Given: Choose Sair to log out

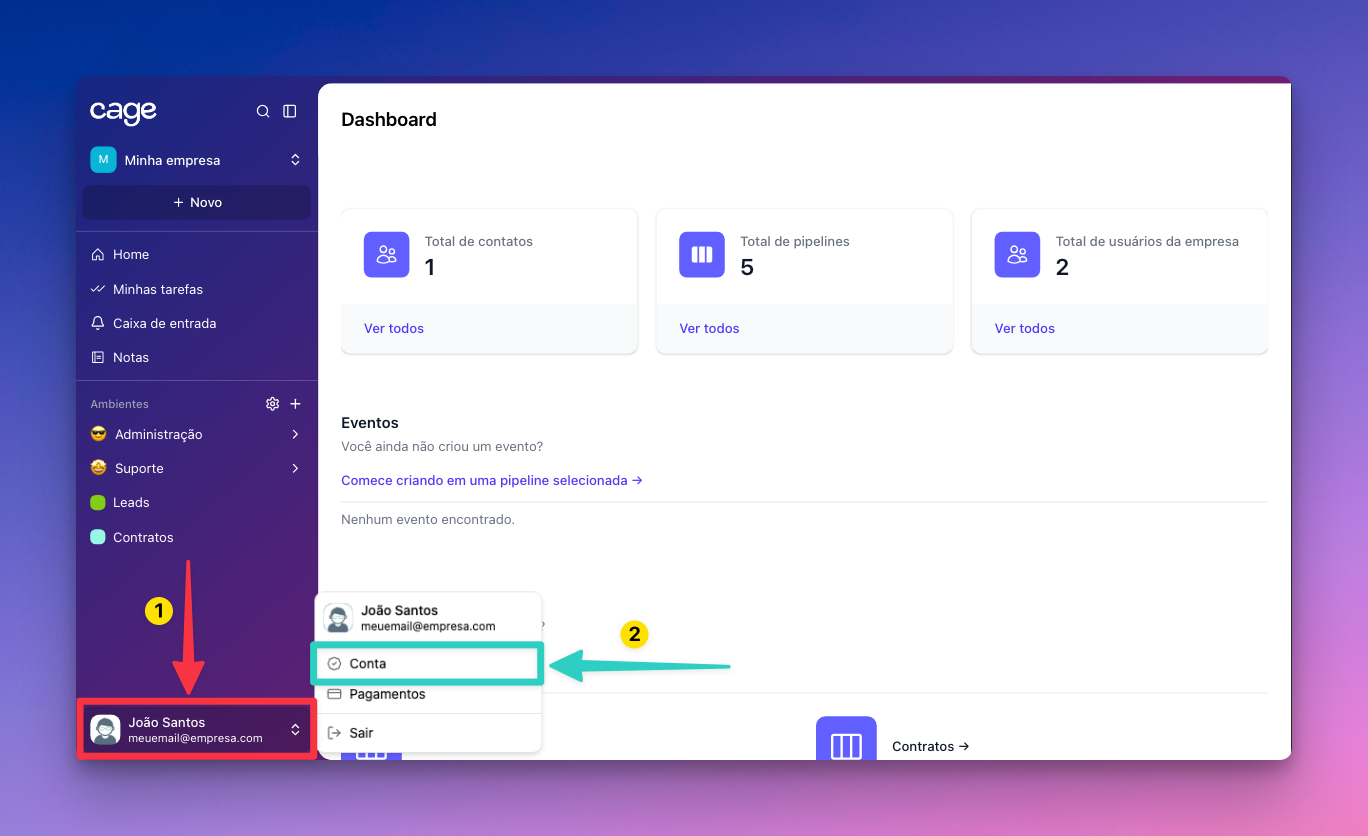Looking at the screenshot, I should click(x=360, y=733).
